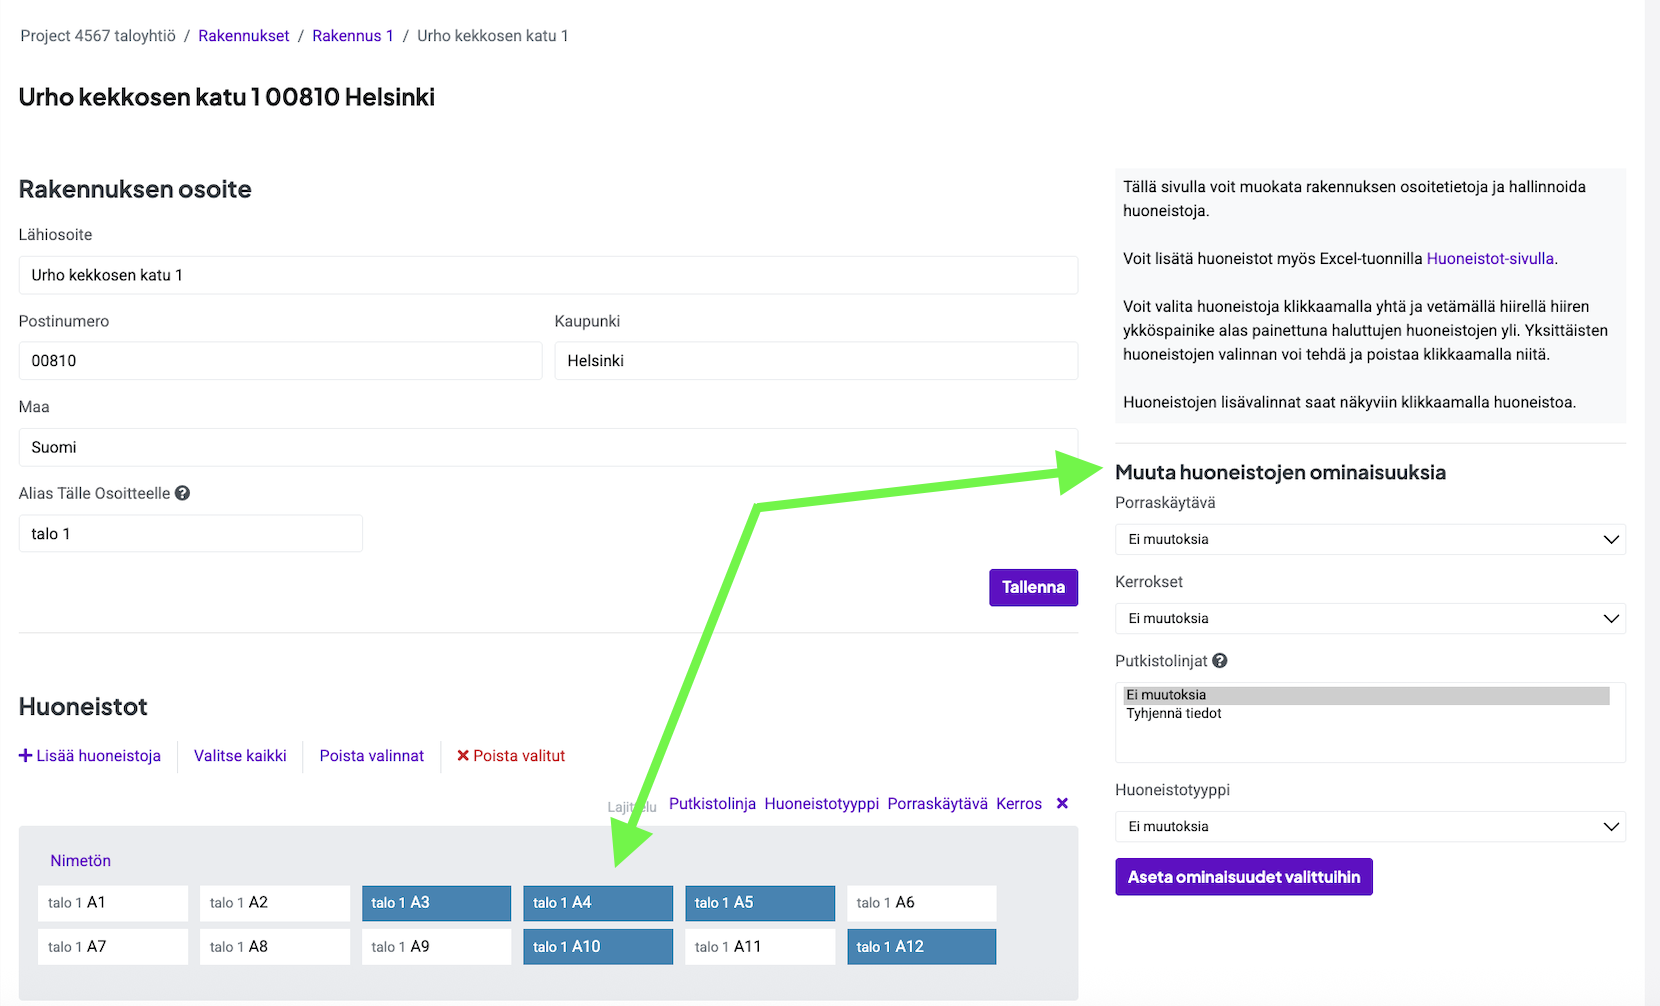Select Tyhjennä tiedot in Putkistolinjat list
This screenshot has width=1660, height=1006.
click(1174, 714)
